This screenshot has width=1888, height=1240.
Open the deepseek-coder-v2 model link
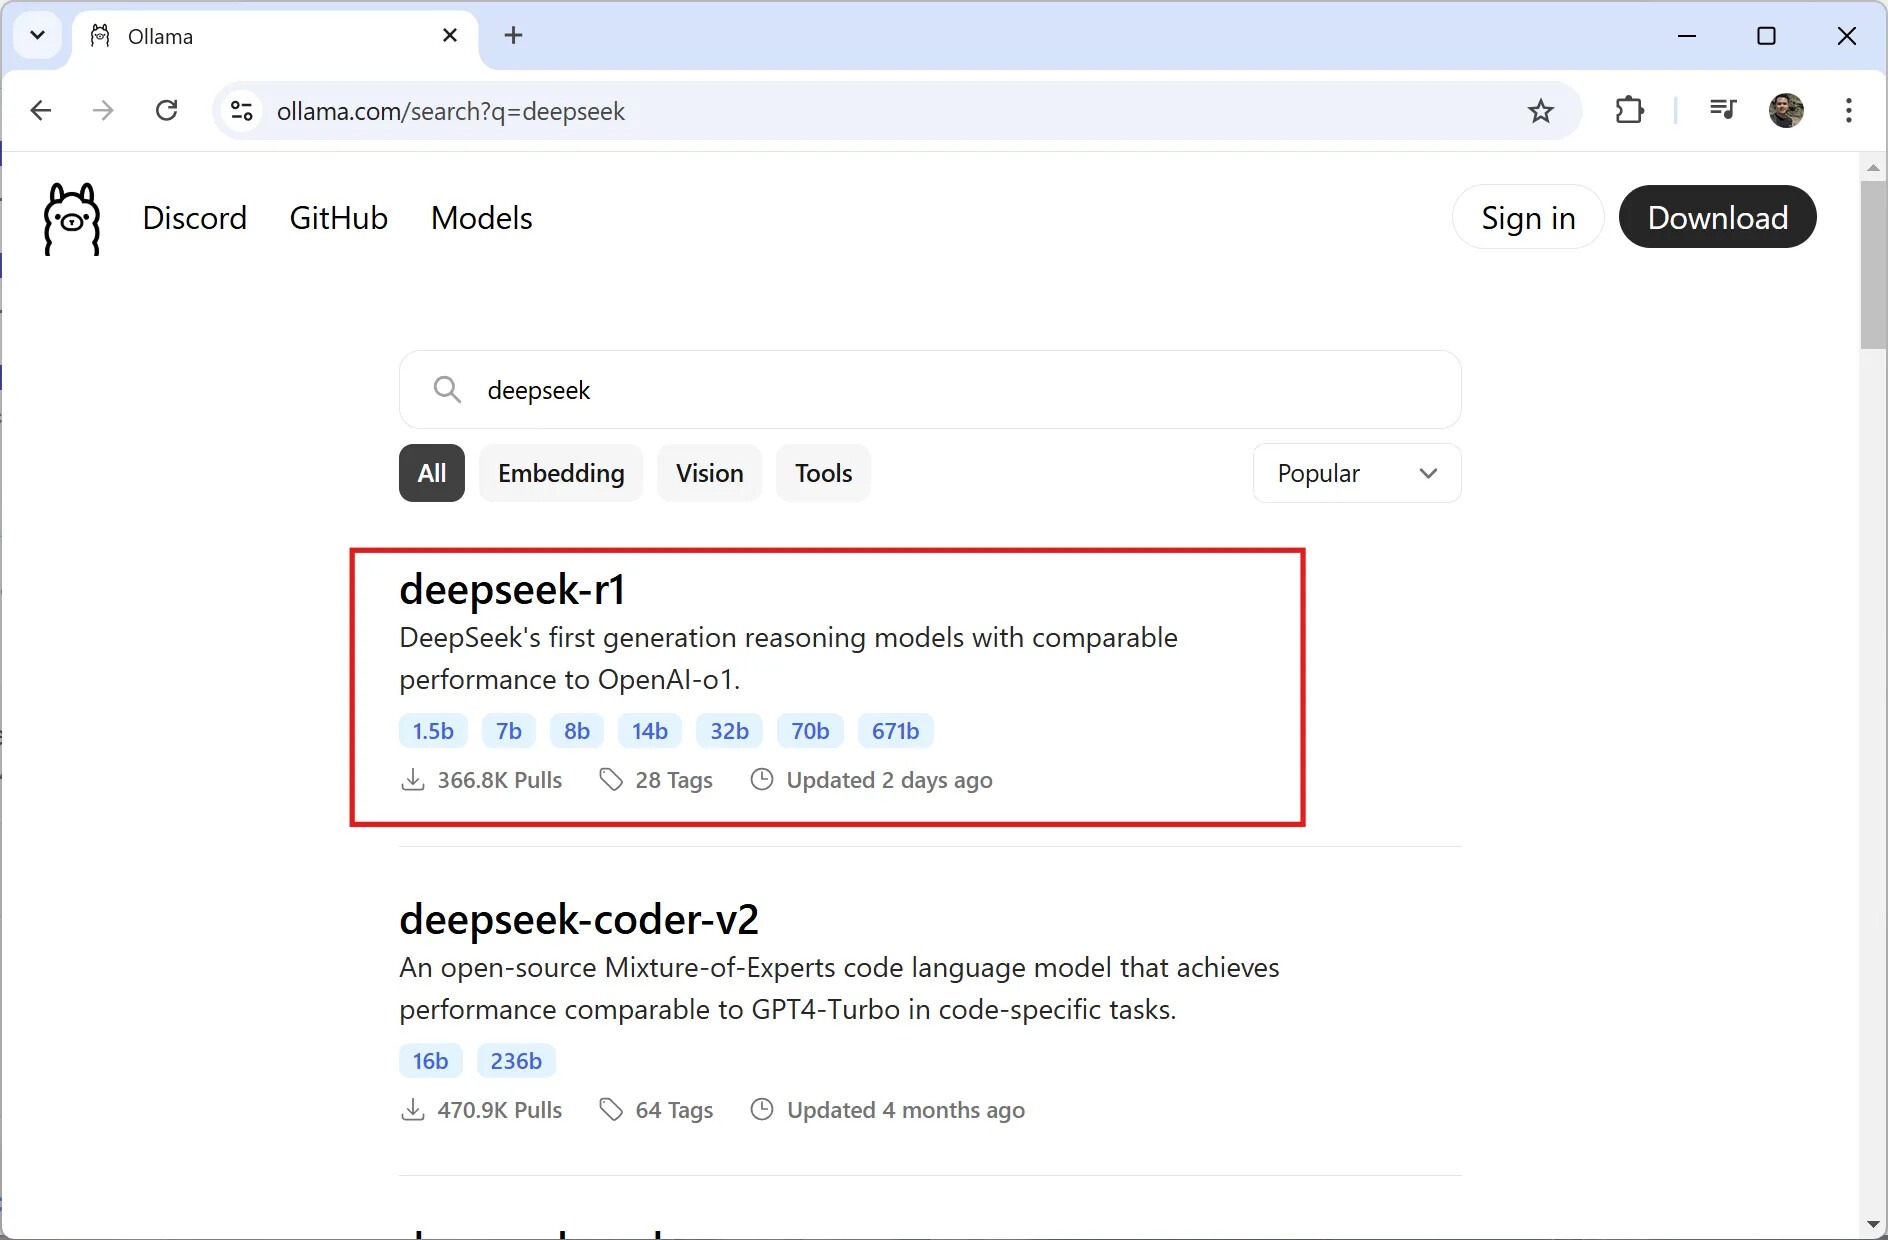pyautogui.click(x=578, y=919)
